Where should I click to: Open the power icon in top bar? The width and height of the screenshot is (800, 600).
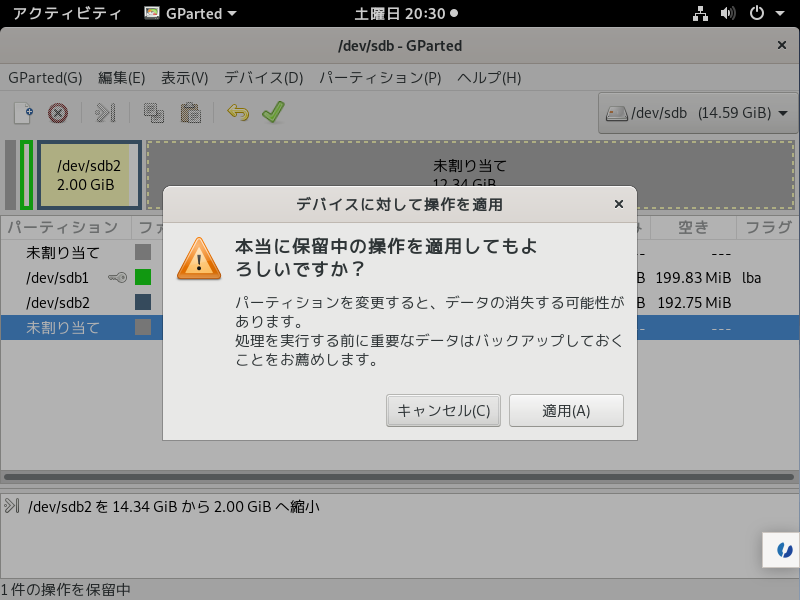[x=757, y=13]
